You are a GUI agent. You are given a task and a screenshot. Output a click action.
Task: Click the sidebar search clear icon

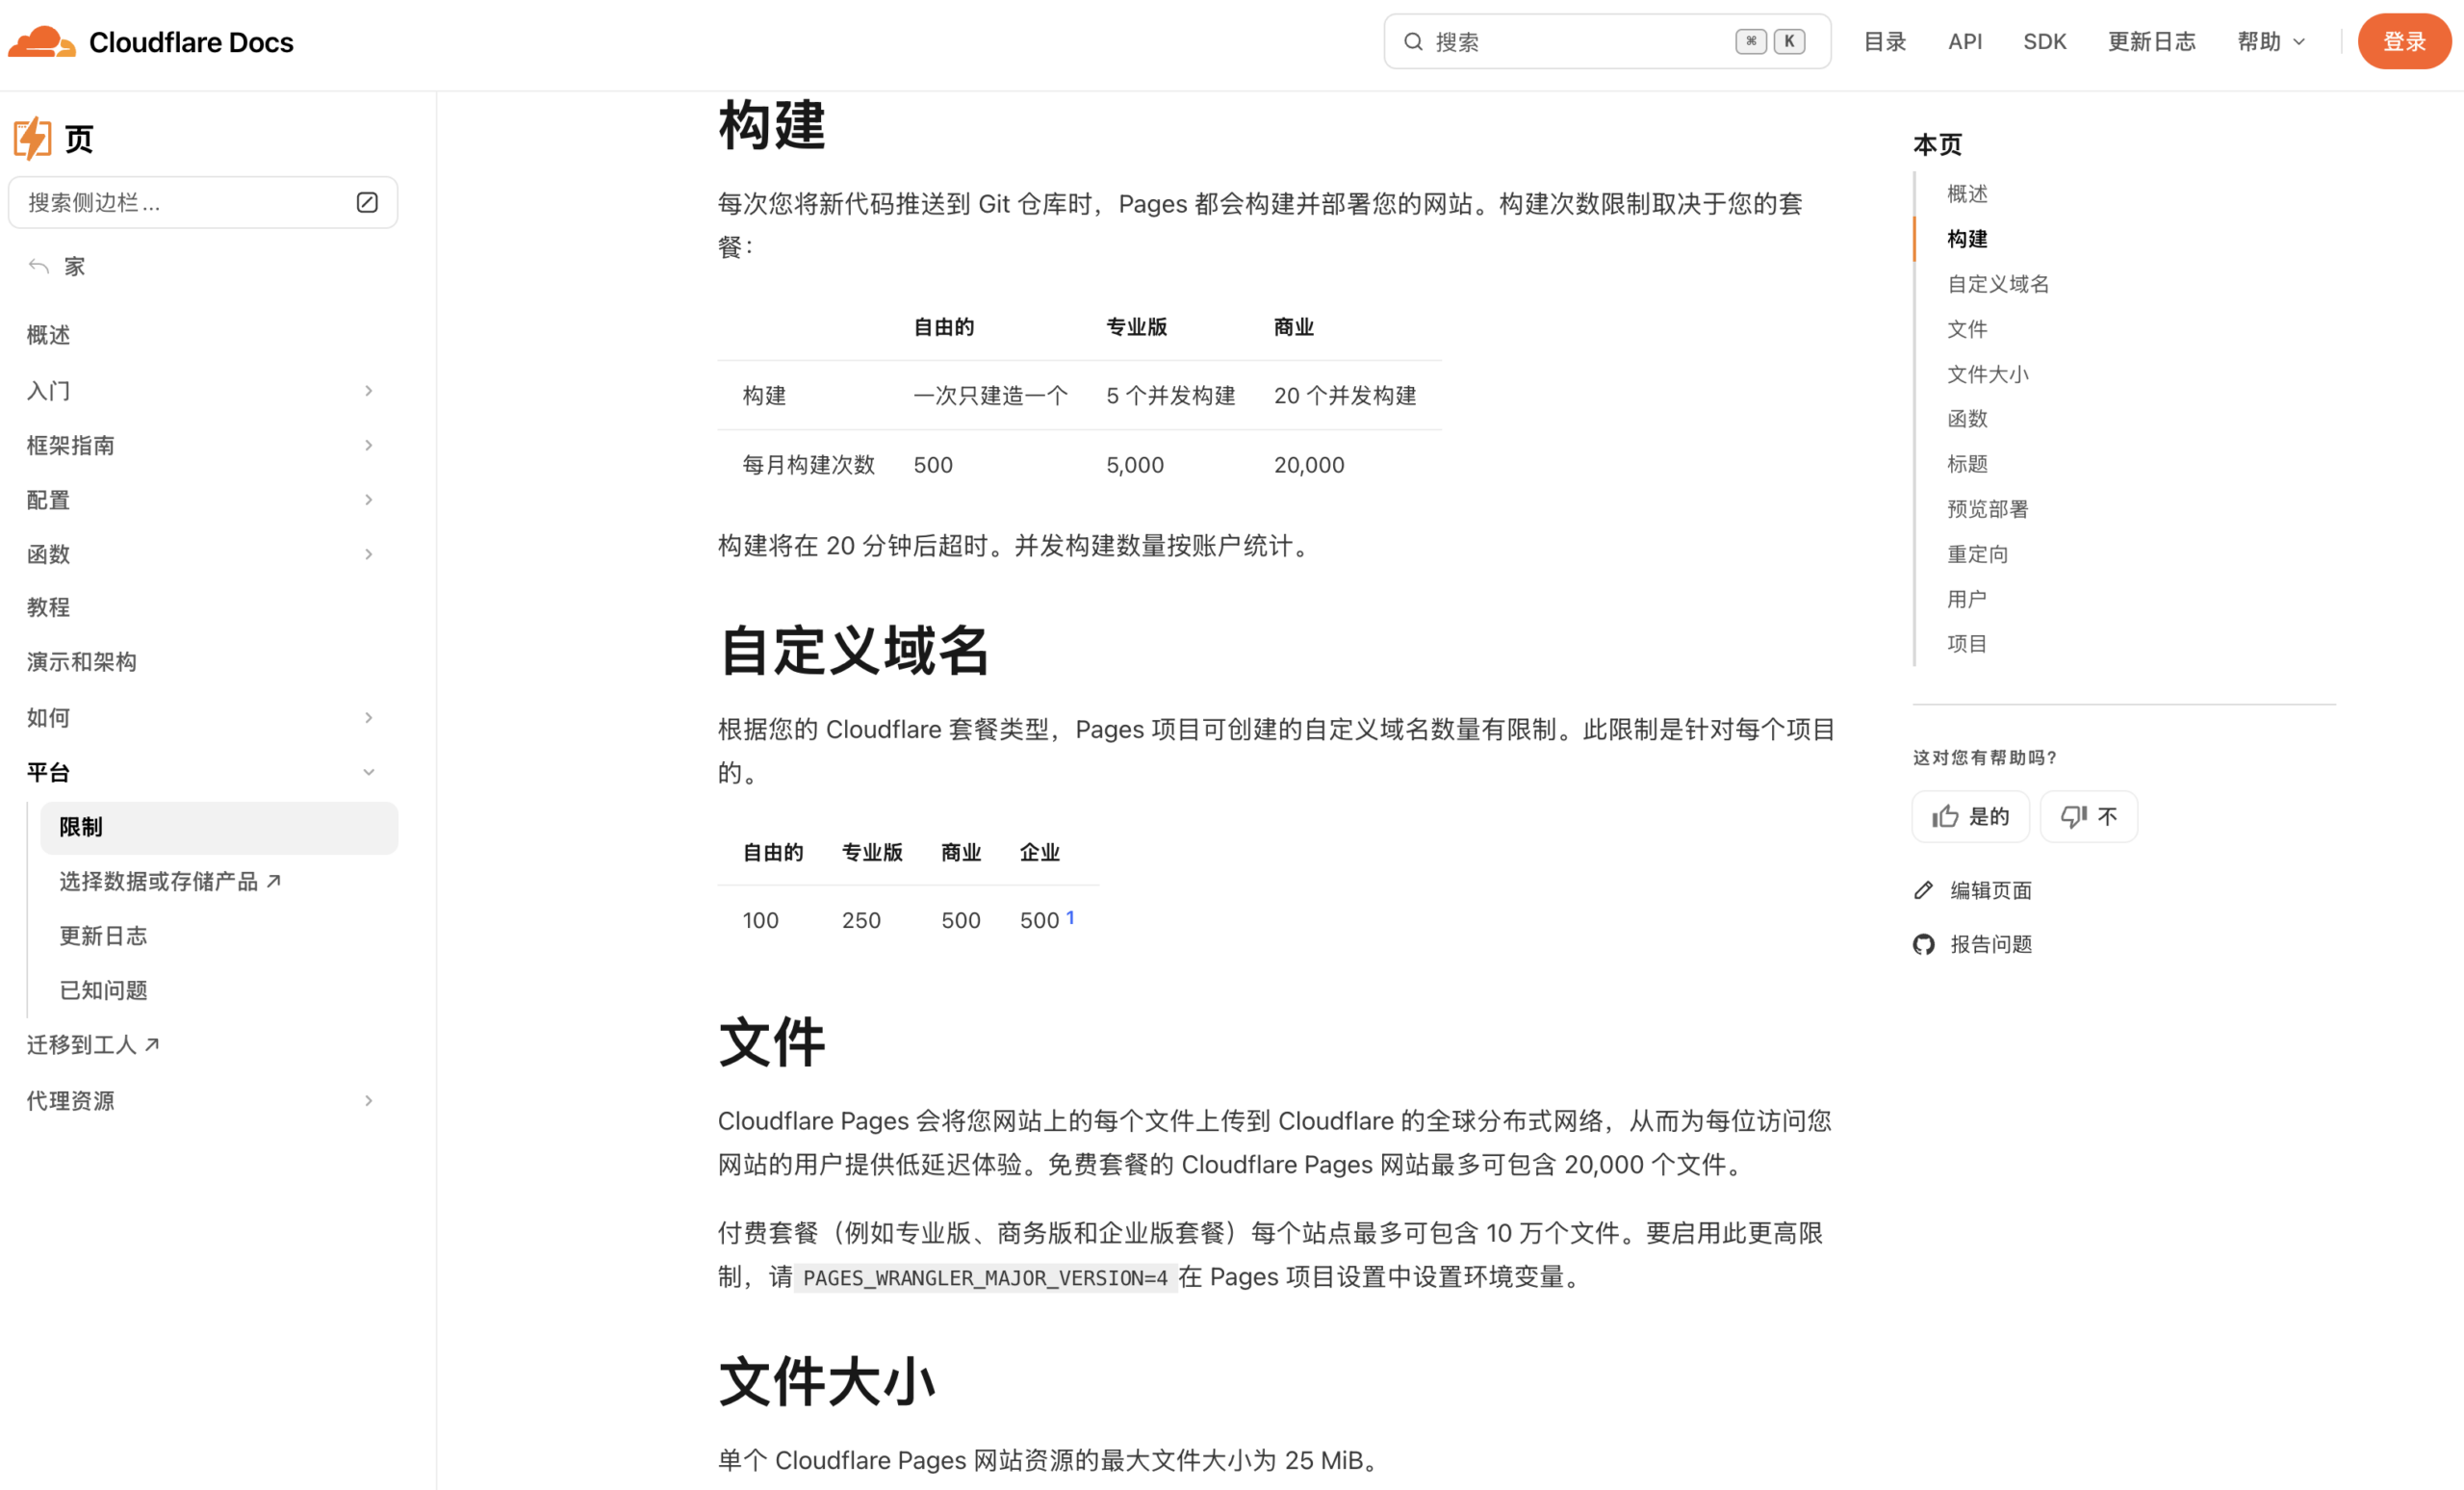(367, 203)
